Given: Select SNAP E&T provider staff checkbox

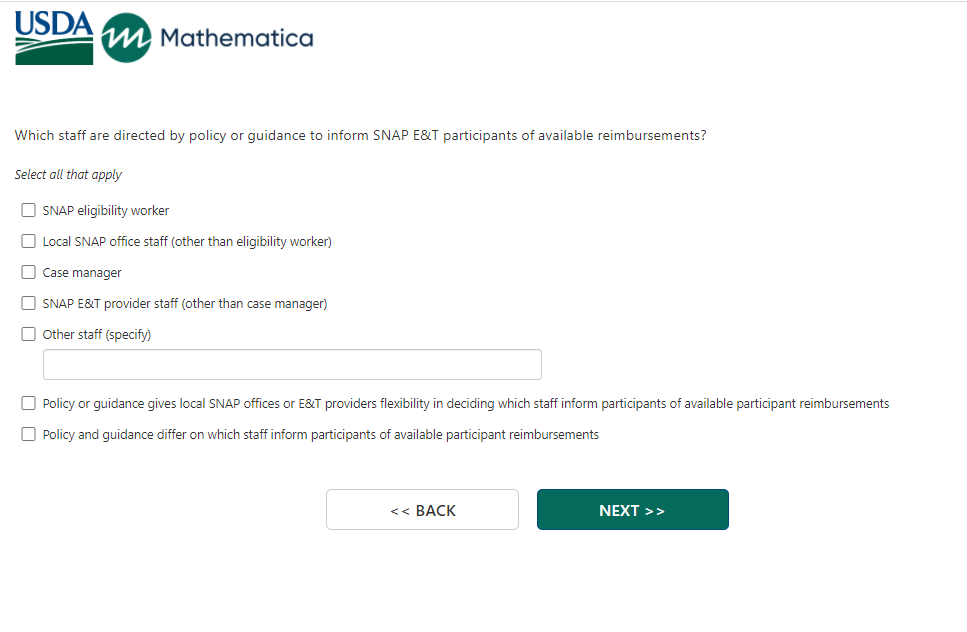Looking at the screenshot, I should point(28,303).
